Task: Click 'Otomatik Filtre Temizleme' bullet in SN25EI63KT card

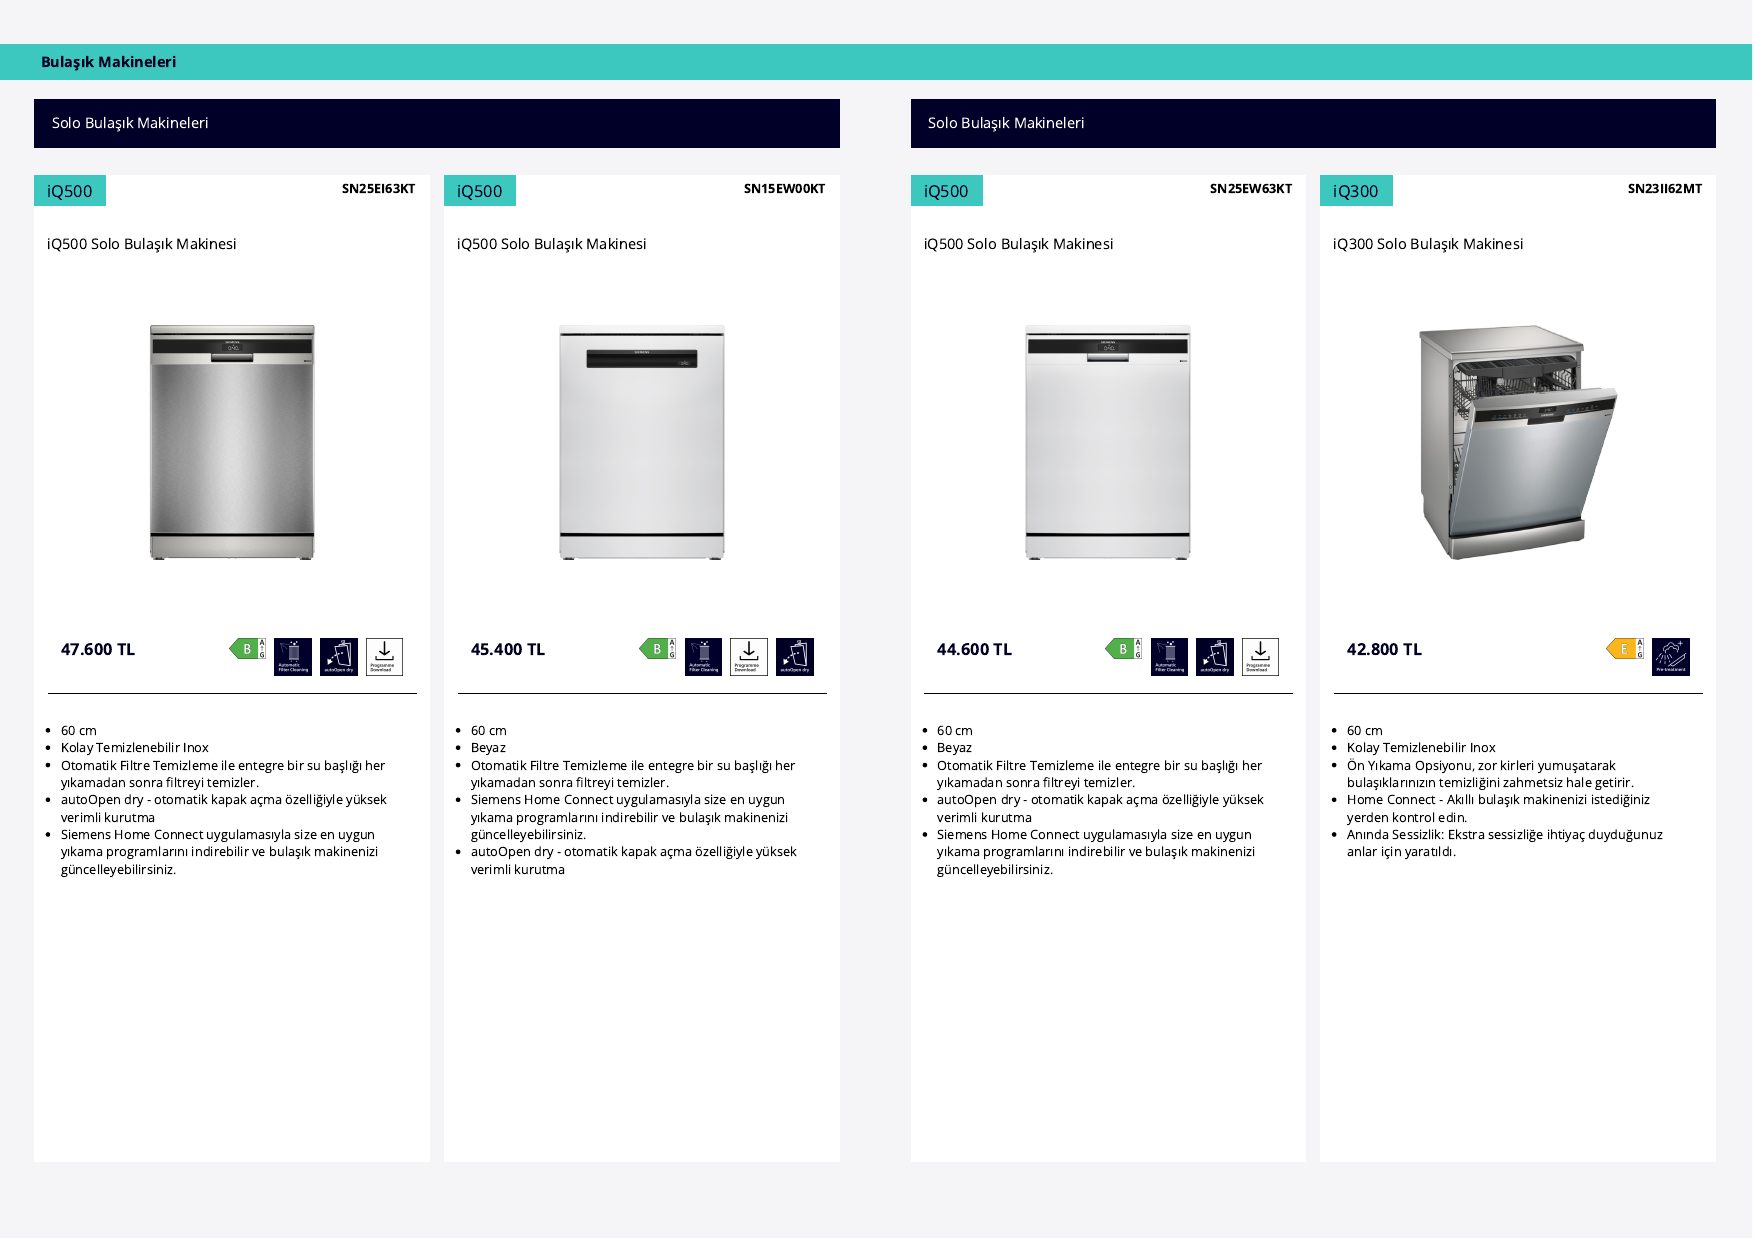Action: point(223,774)
